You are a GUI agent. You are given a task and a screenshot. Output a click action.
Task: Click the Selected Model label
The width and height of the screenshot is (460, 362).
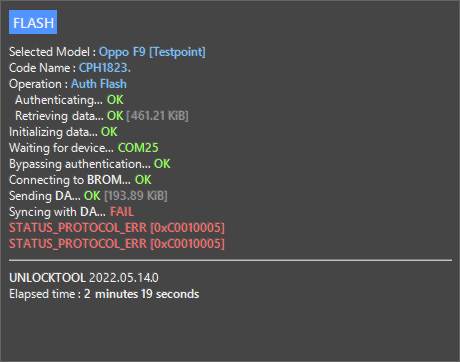click(49, 52)
